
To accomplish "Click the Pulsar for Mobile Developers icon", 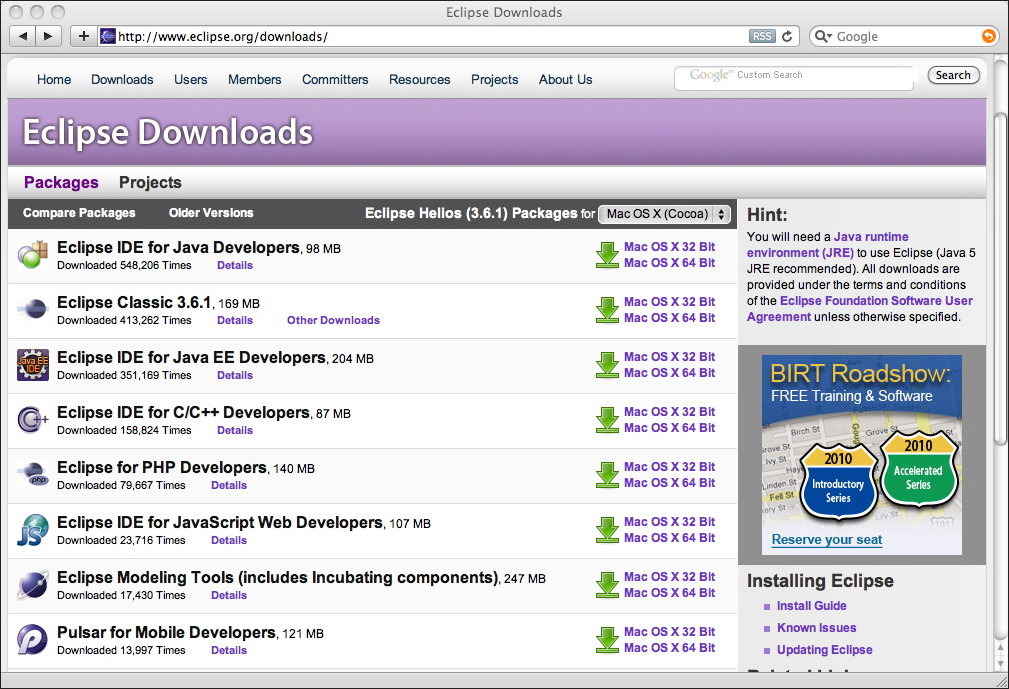I will (x=32, y=639).
